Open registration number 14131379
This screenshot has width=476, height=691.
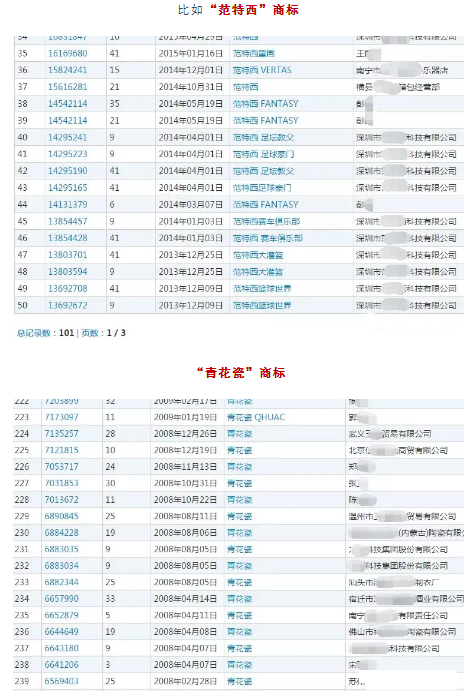click(67, 204)
